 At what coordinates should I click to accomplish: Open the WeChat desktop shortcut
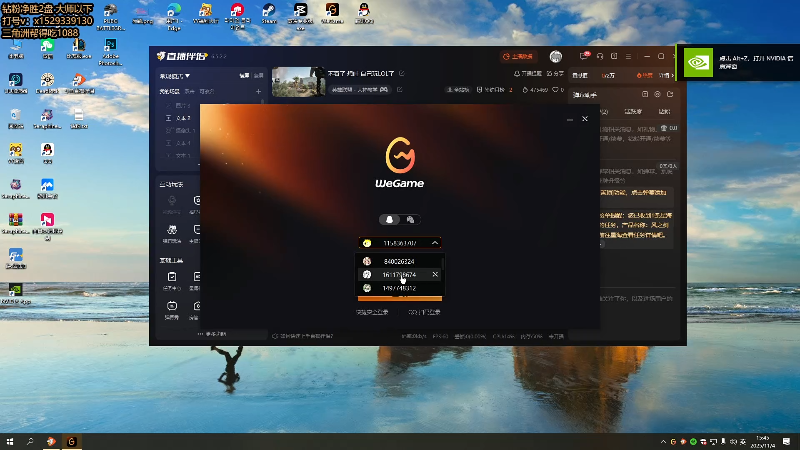click(47, 49)
